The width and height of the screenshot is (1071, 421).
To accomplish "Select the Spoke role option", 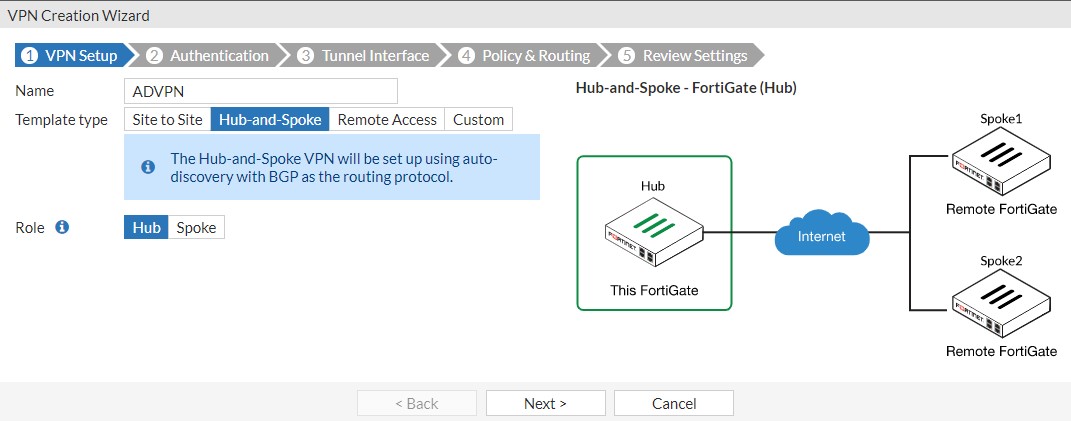I will click(196, 227).
